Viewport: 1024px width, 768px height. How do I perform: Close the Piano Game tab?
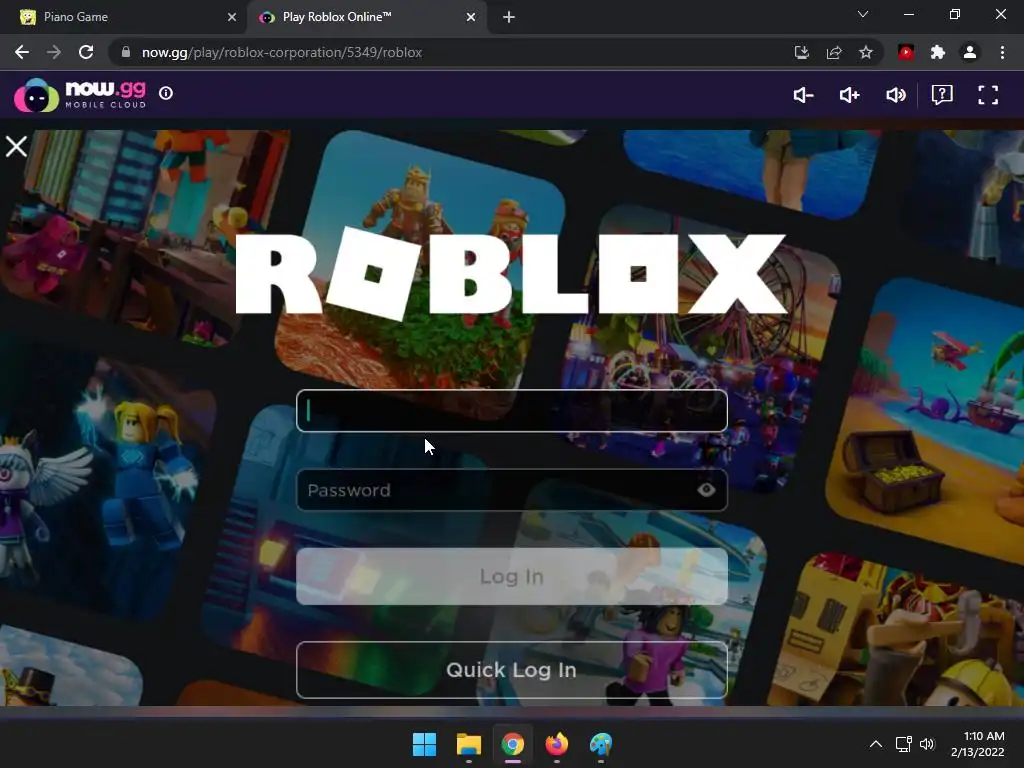click(232, 17)
